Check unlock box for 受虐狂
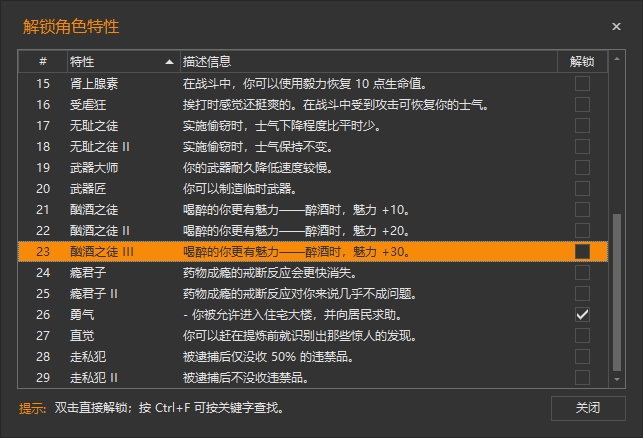 [582, 105]
